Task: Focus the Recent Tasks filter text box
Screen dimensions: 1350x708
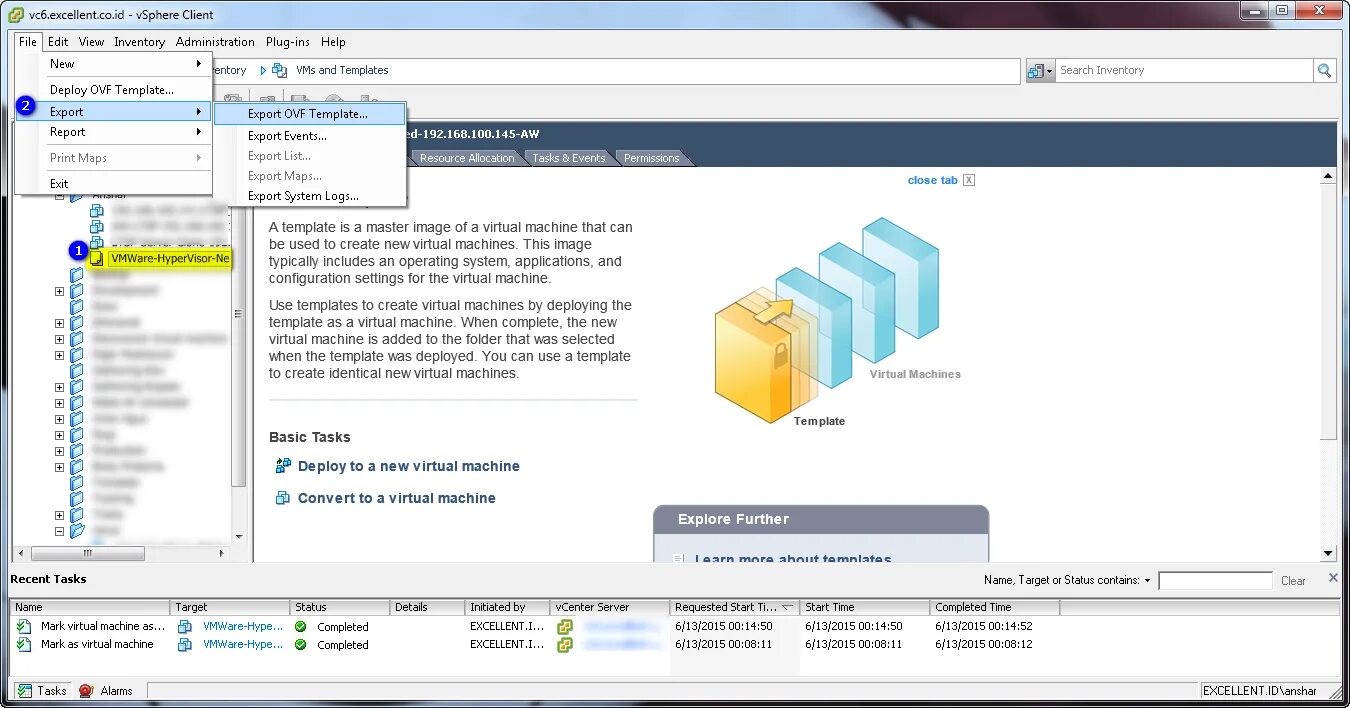Action: tap(1215, 580)
